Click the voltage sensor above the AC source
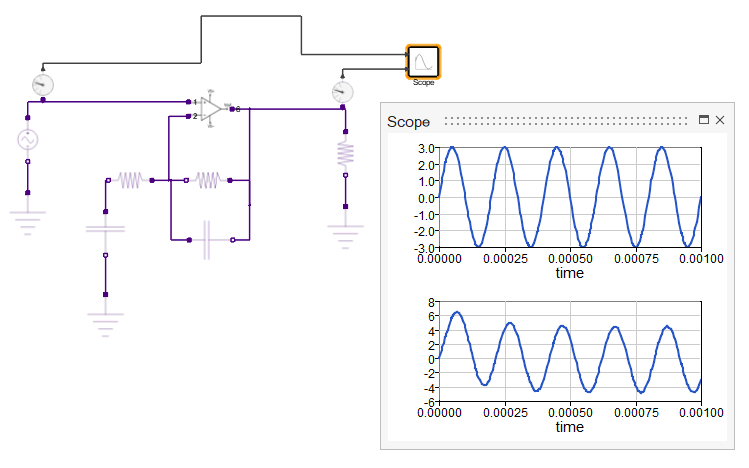The height and width of the screenshot is (468, 749). pyautogui.click(x=42, y=85)
